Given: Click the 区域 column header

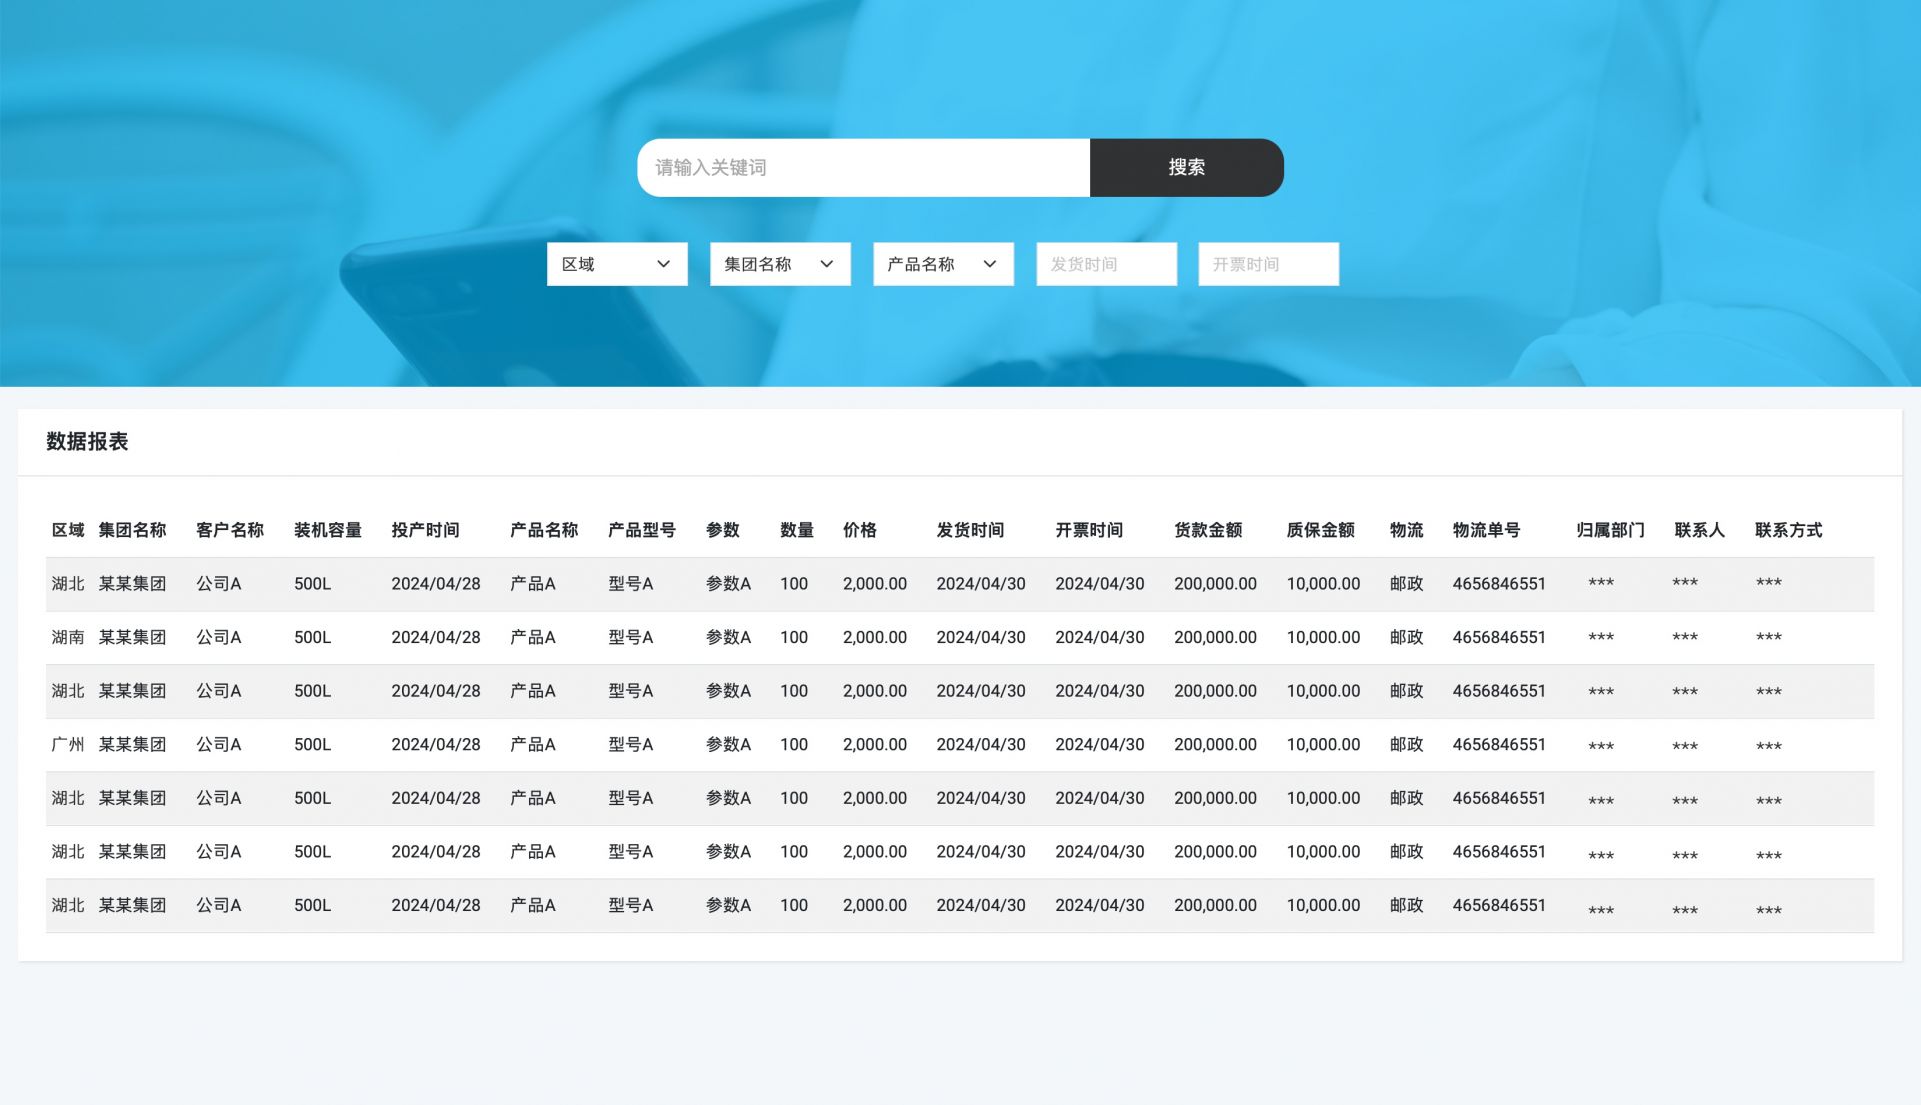Looking at the screenshot, I should pos(68,530).
